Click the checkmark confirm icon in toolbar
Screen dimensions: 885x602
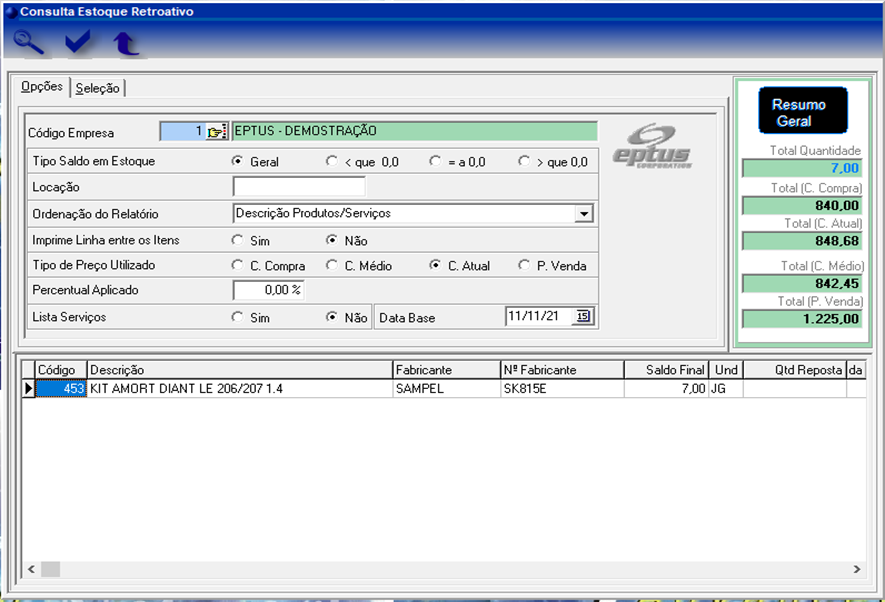coord(77,42)
